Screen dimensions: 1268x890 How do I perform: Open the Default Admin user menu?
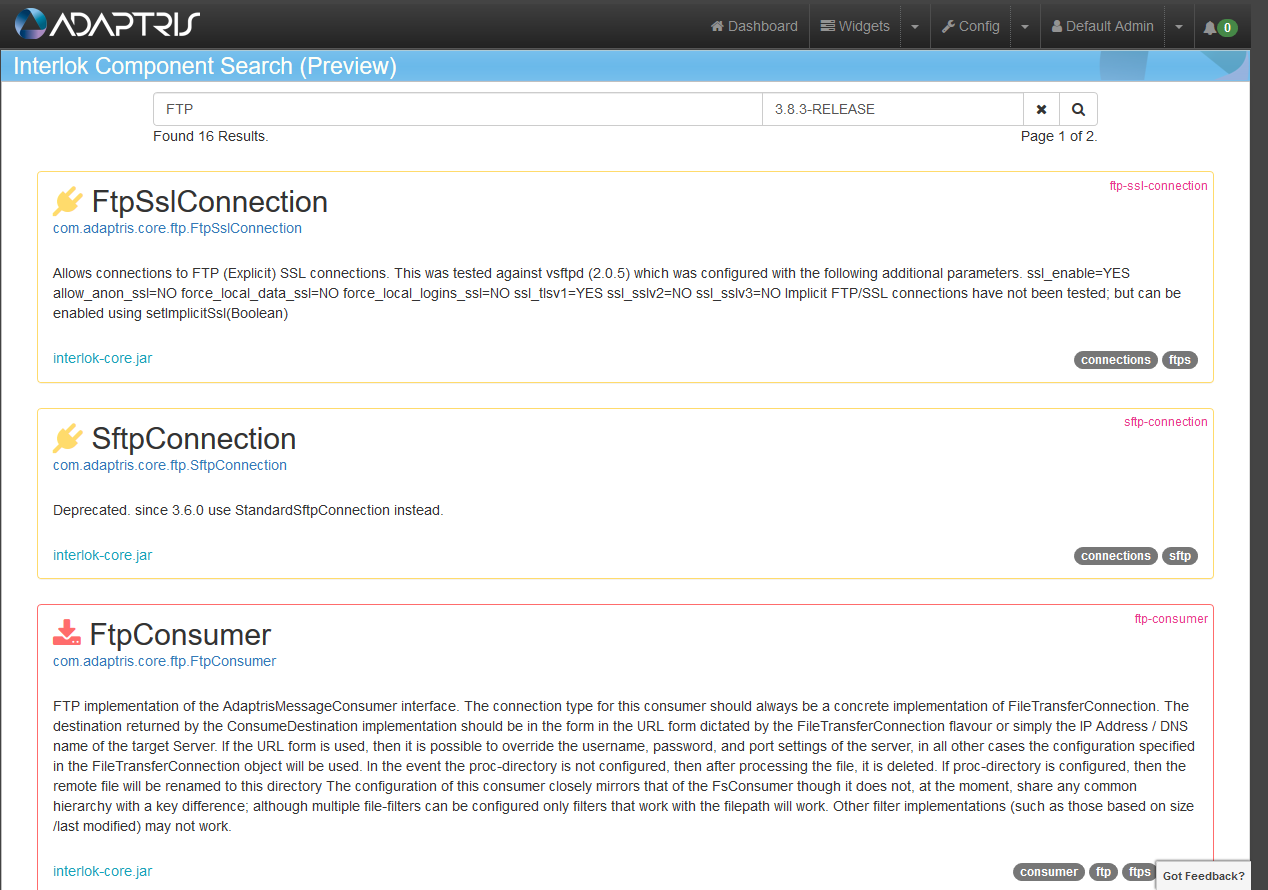click(x=1102, y=26)
